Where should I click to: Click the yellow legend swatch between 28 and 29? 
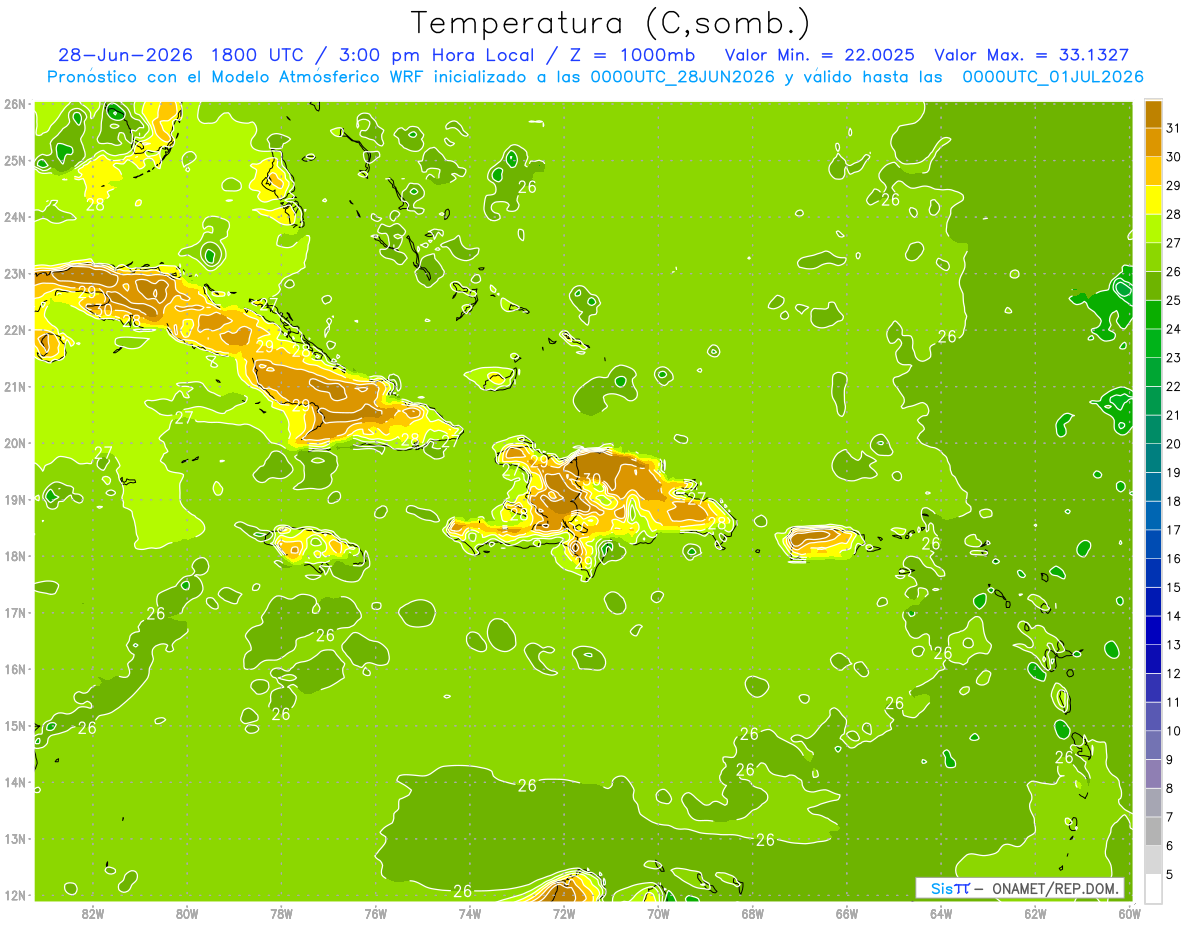1153,201
